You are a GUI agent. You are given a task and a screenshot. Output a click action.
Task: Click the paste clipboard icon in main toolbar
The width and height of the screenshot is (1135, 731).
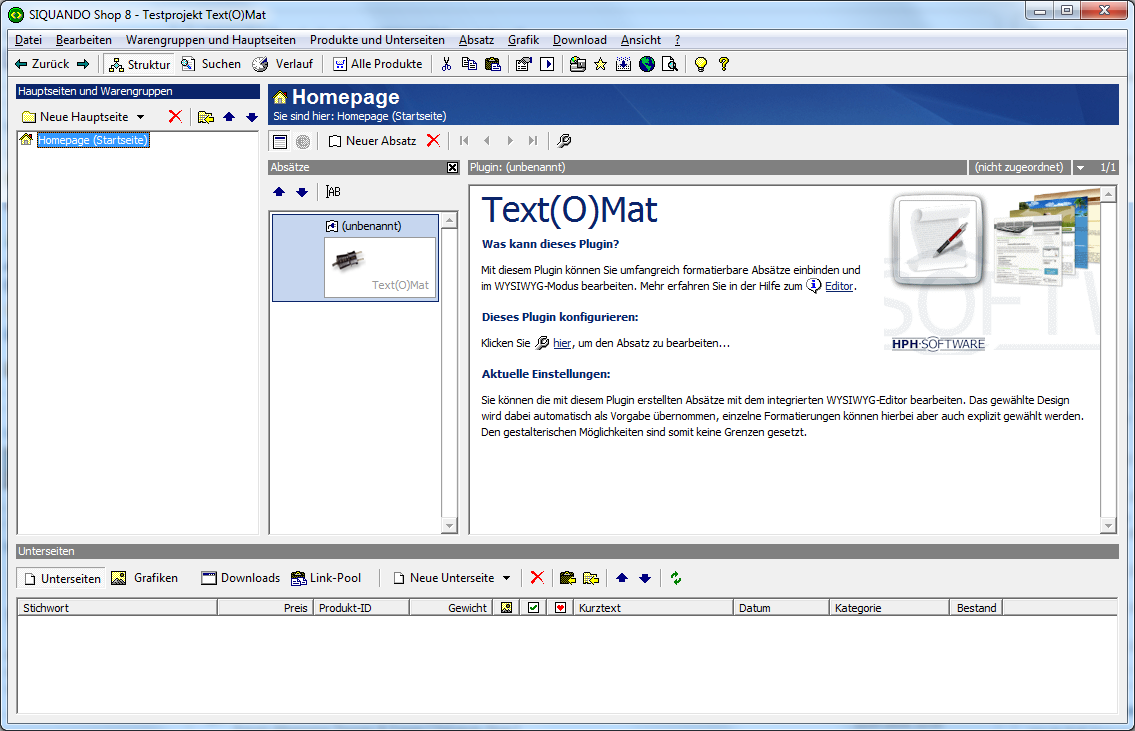tap(493, 64)
